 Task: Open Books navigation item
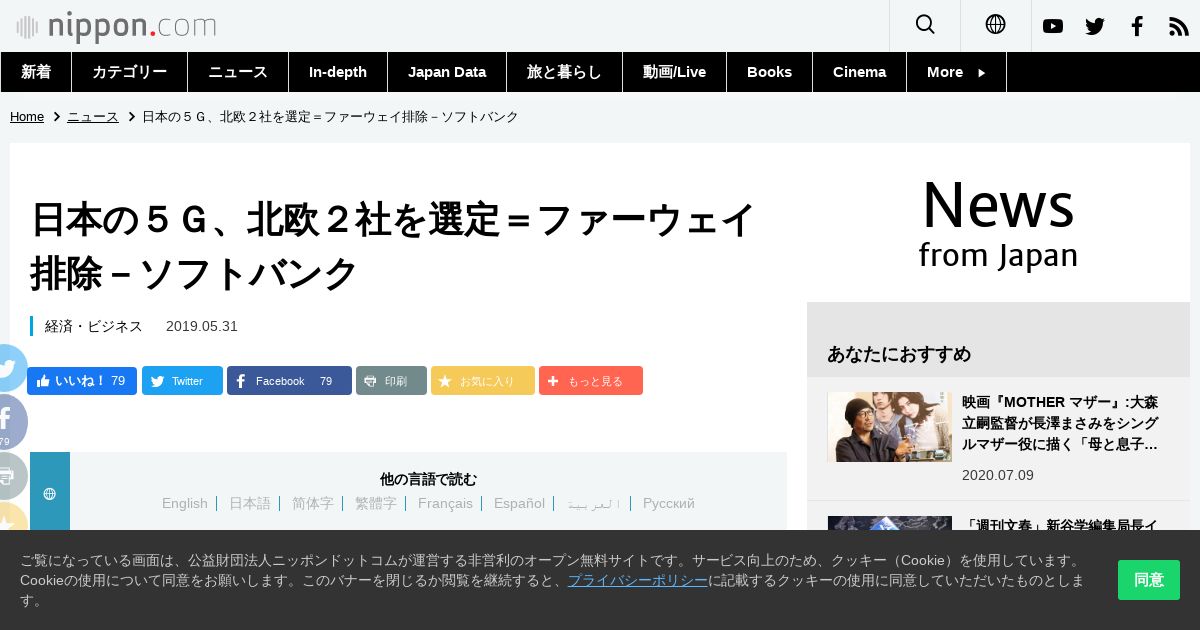point(770,72)
